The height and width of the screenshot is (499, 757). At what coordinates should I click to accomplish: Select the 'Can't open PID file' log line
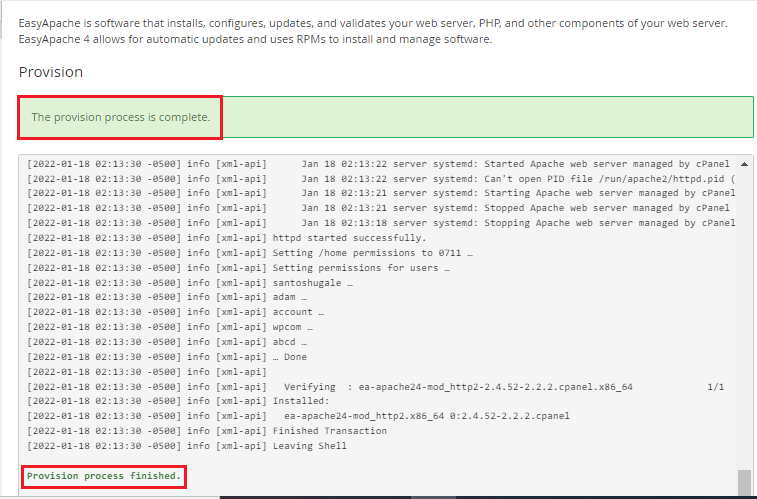tap(381, 179)
